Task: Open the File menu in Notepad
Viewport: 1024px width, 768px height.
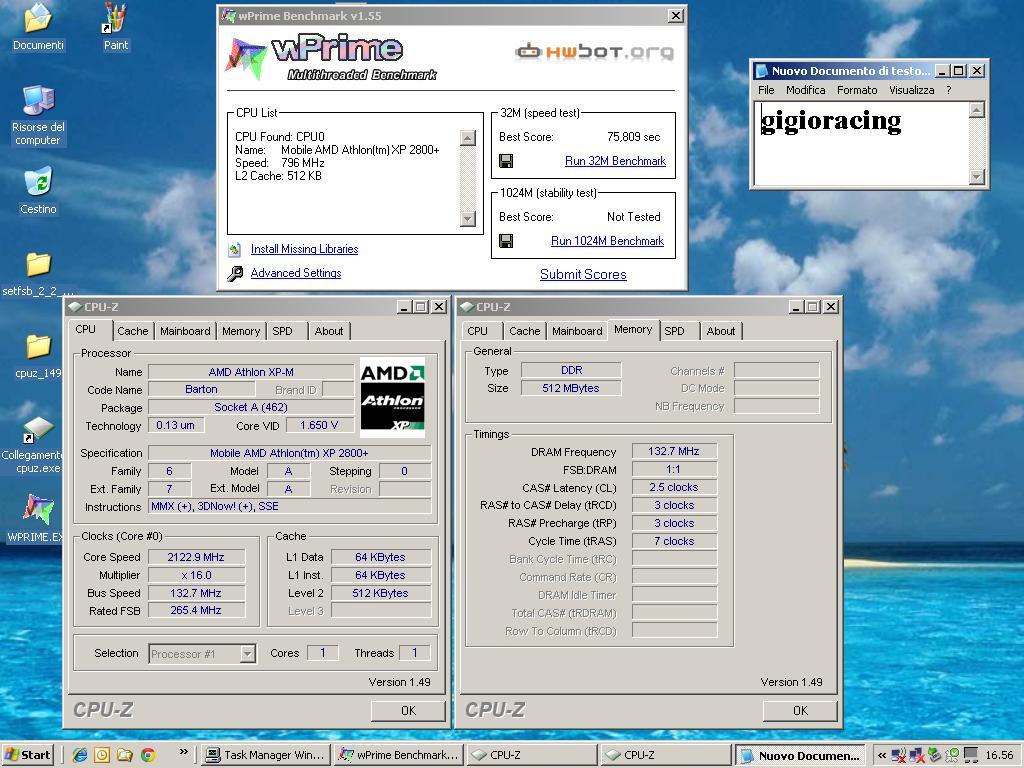Action: [766, 90]
